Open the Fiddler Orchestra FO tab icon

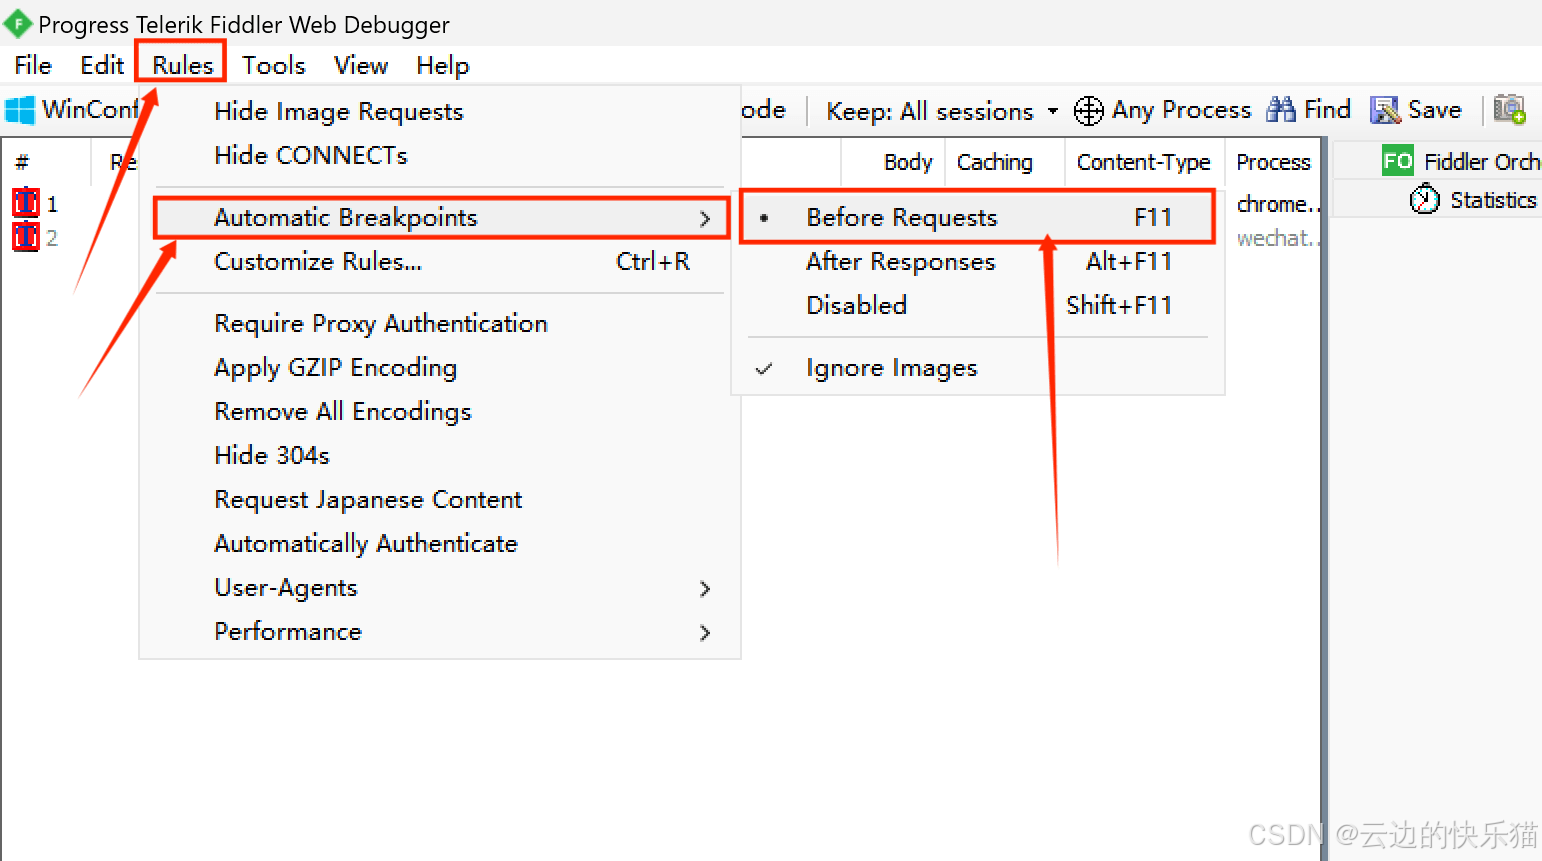tap(1397, 161)
